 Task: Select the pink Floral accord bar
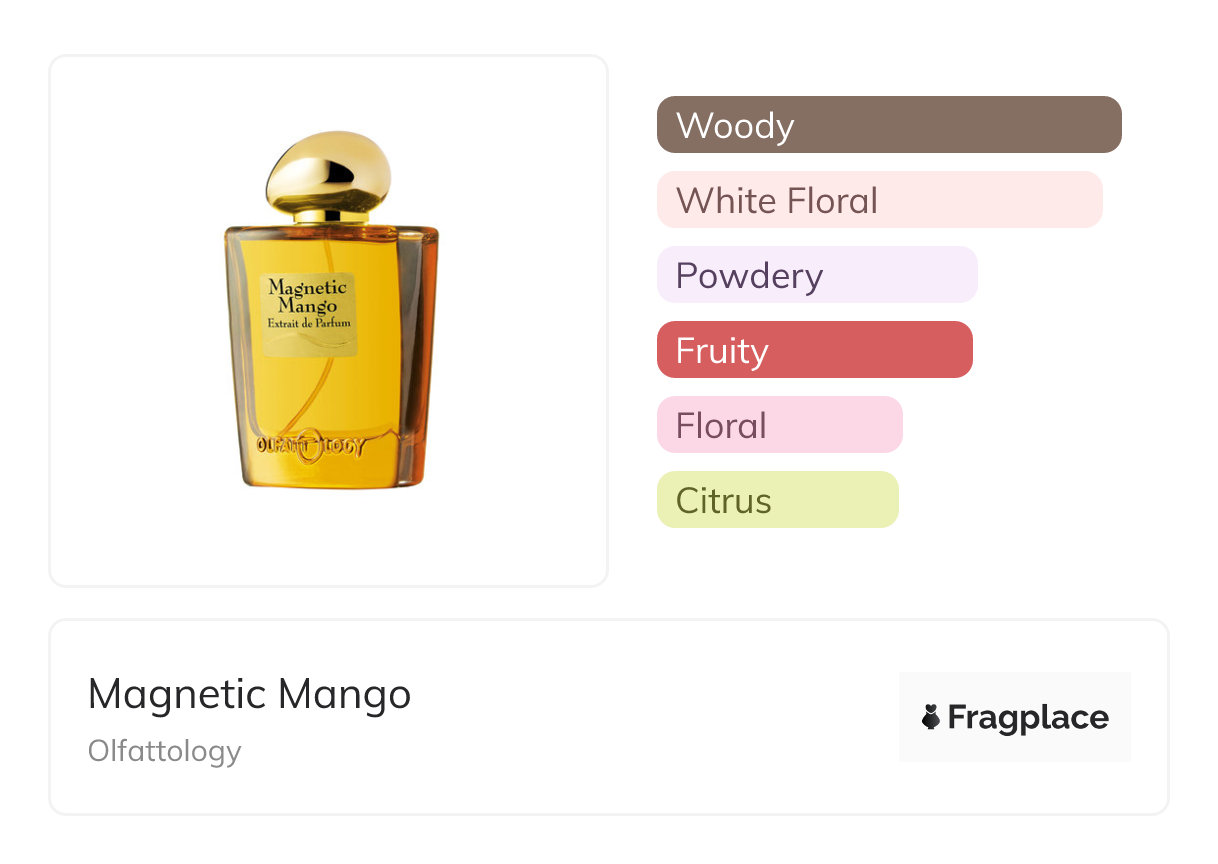coord(779,425)
